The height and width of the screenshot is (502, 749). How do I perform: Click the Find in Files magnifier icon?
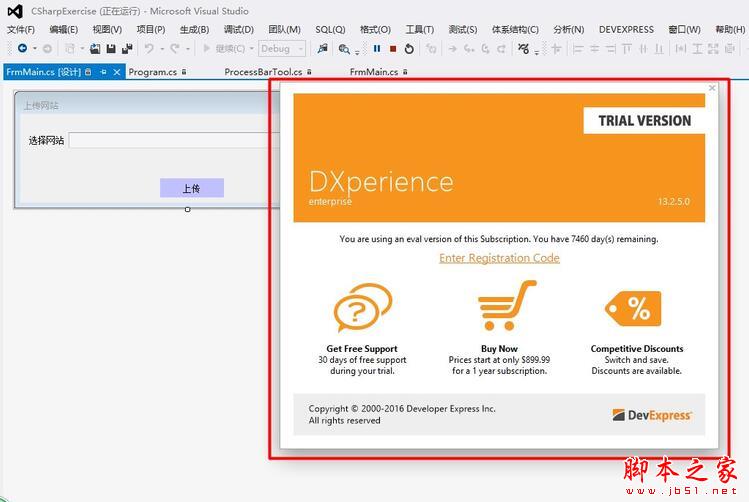coord(343,49)
